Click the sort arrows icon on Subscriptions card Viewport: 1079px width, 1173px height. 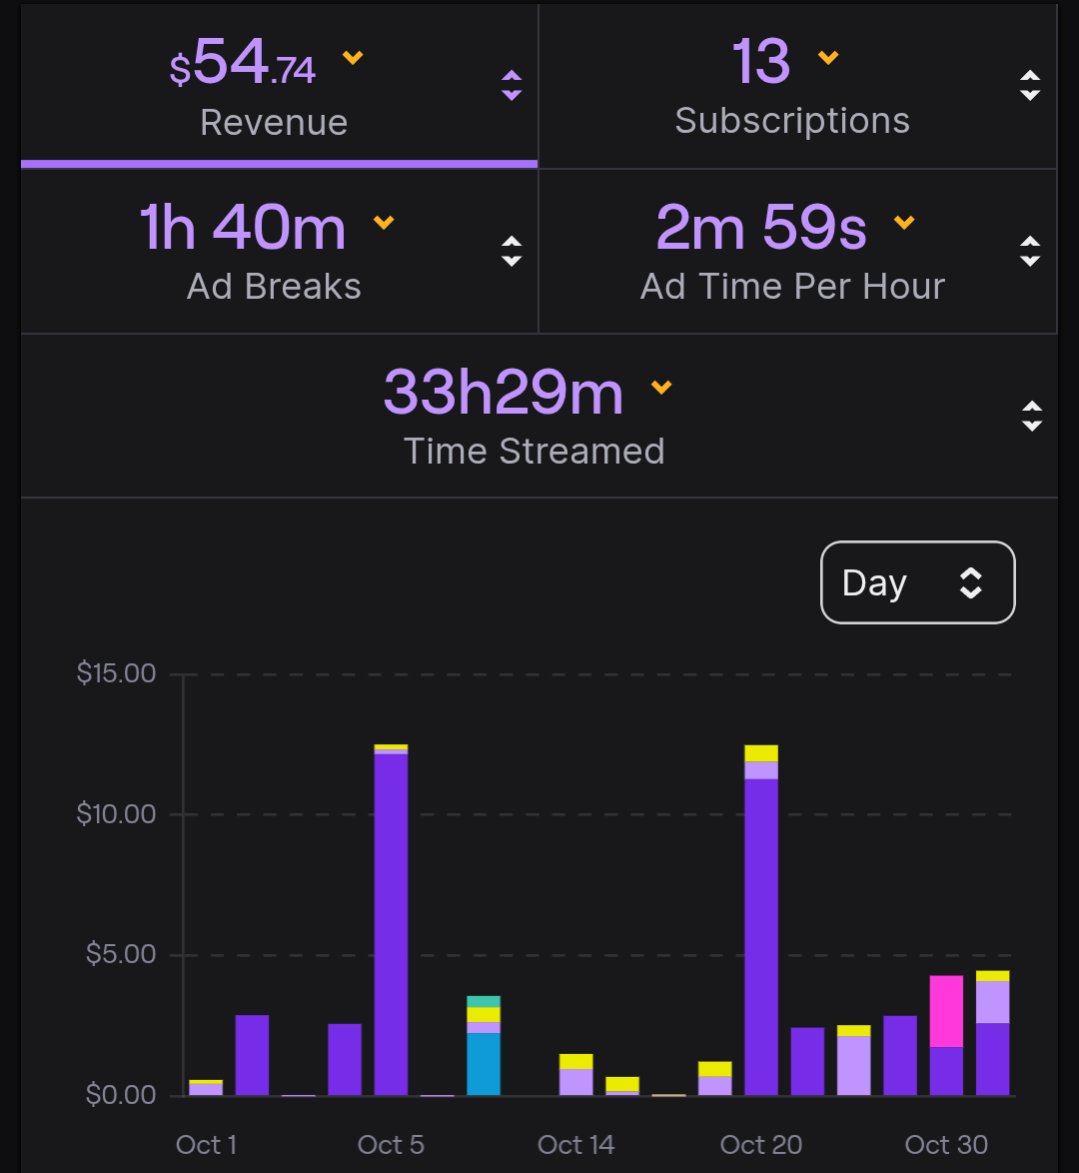pyautogui.click(x=1030, y=88)
